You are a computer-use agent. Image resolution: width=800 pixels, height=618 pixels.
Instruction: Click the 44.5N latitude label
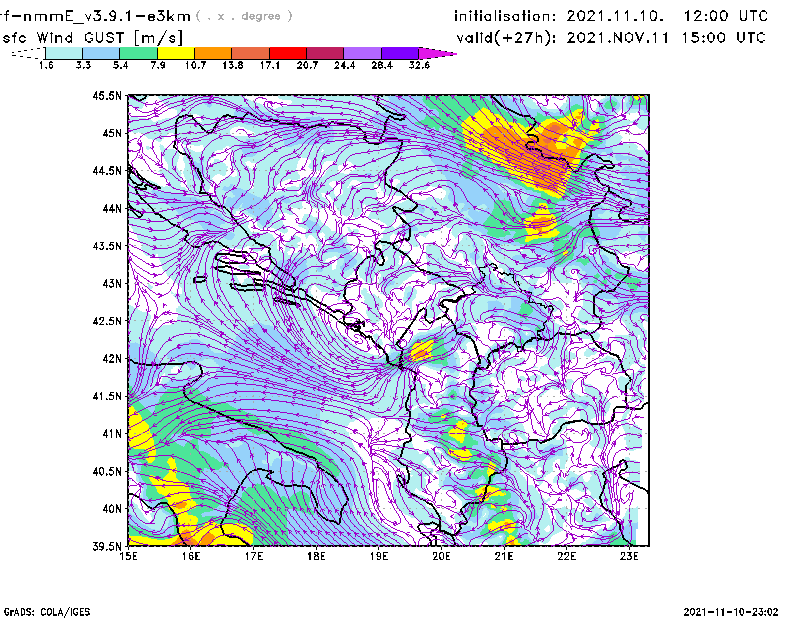pos(107,170)
